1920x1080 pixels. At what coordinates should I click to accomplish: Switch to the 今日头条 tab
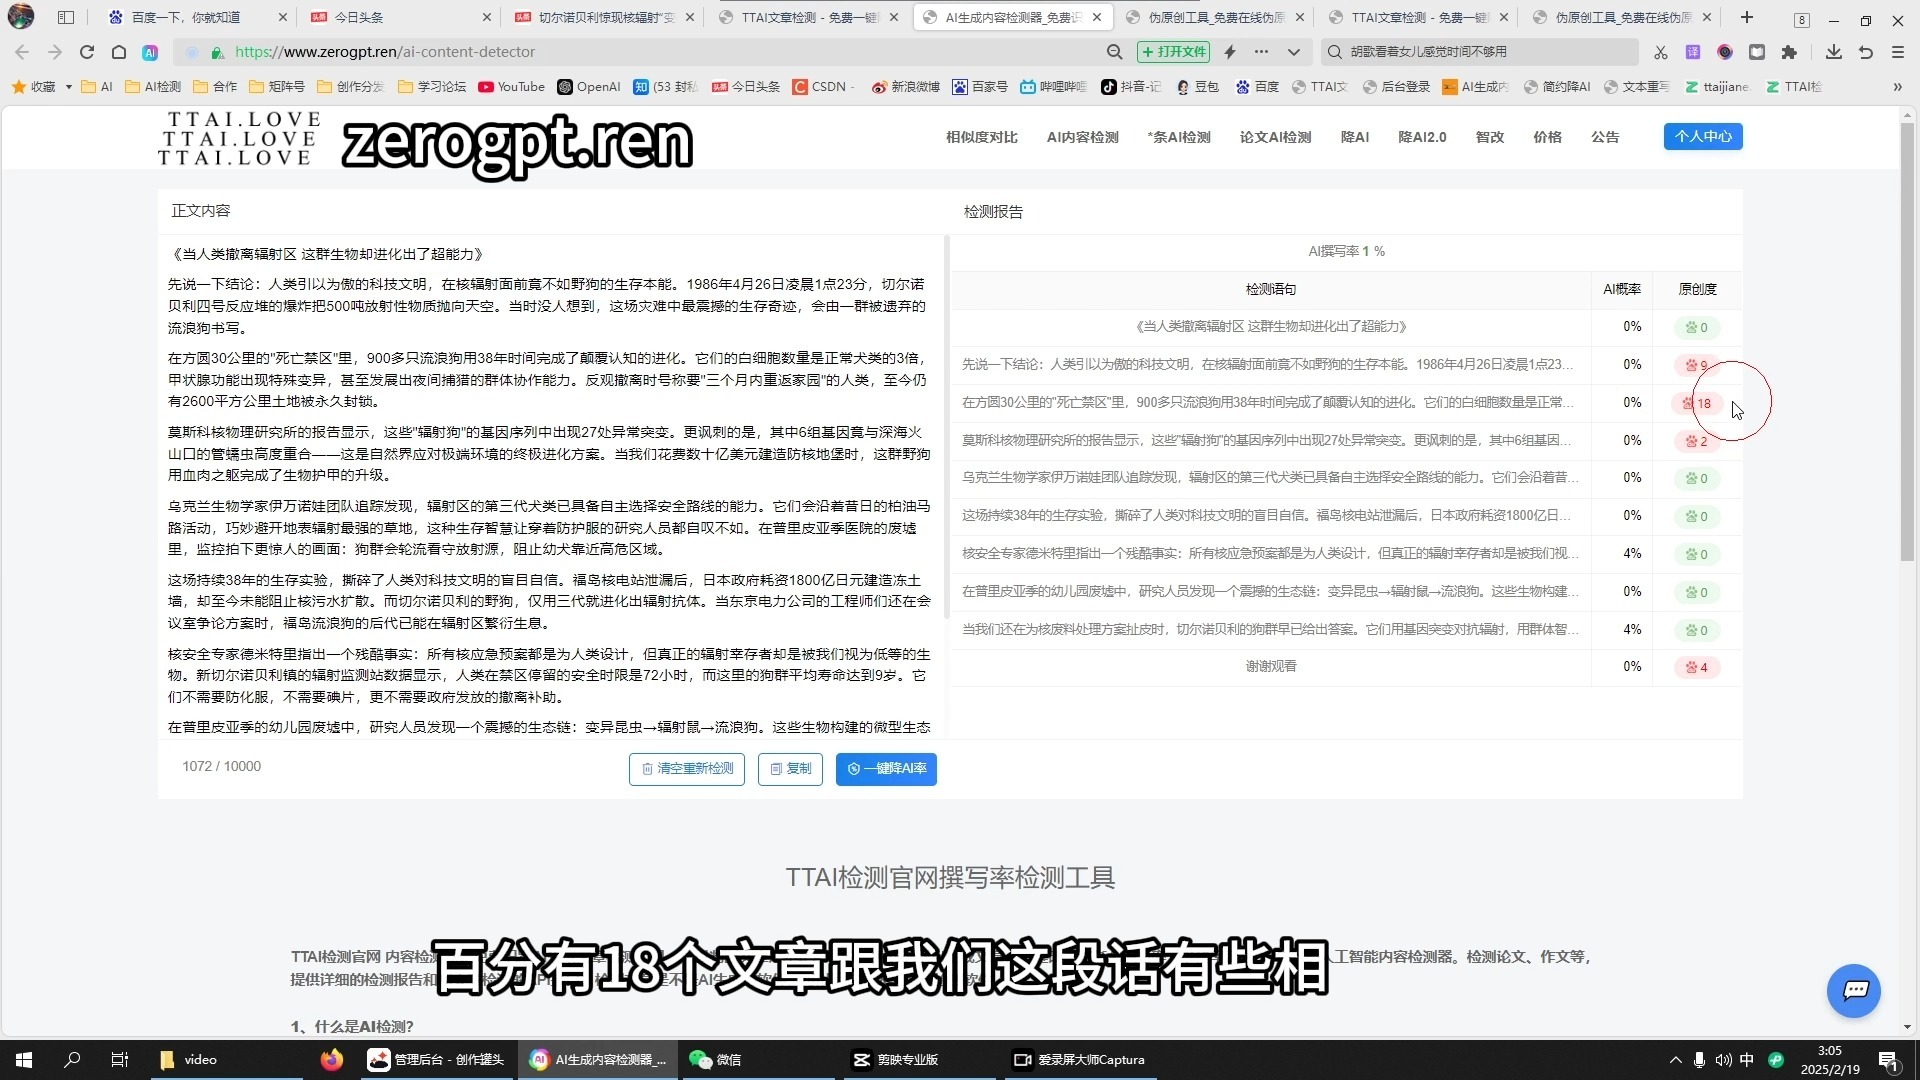400,17
